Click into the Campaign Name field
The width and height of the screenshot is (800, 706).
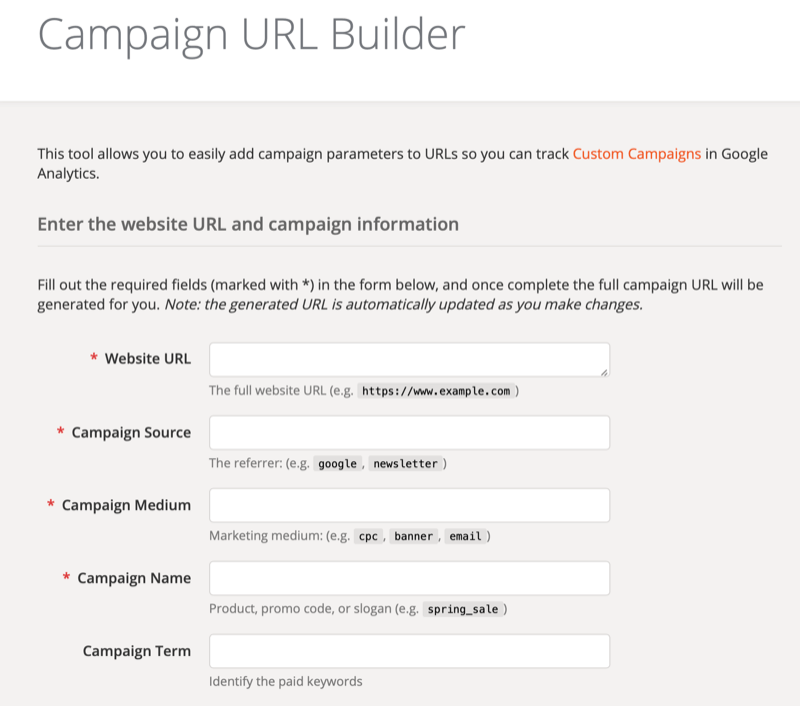pyautogui.click(x=409, y=578)
